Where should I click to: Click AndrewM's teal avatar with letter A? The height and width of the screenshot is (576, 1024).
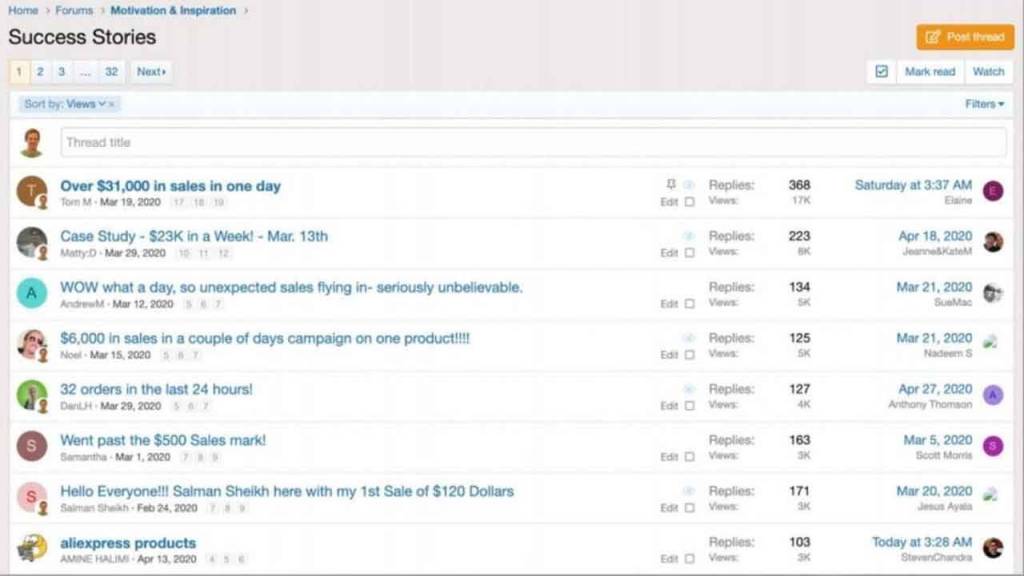tap(32, 293)
